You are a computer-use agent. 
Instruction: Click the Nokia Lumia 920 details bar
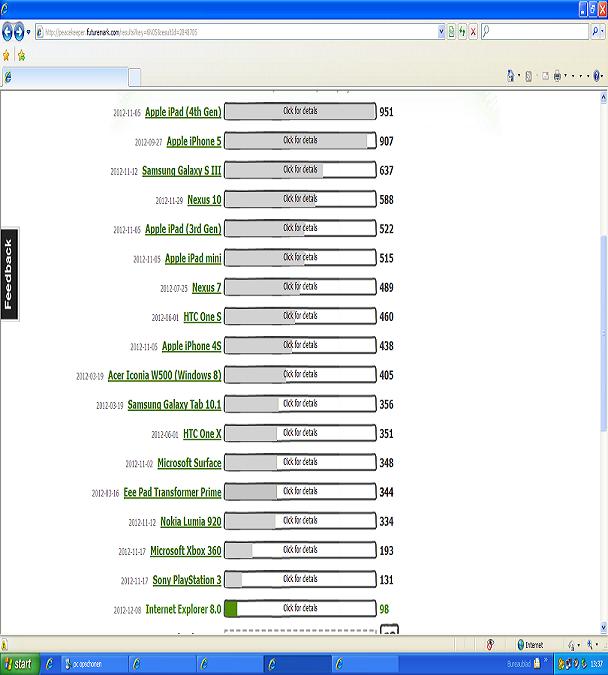300,521
